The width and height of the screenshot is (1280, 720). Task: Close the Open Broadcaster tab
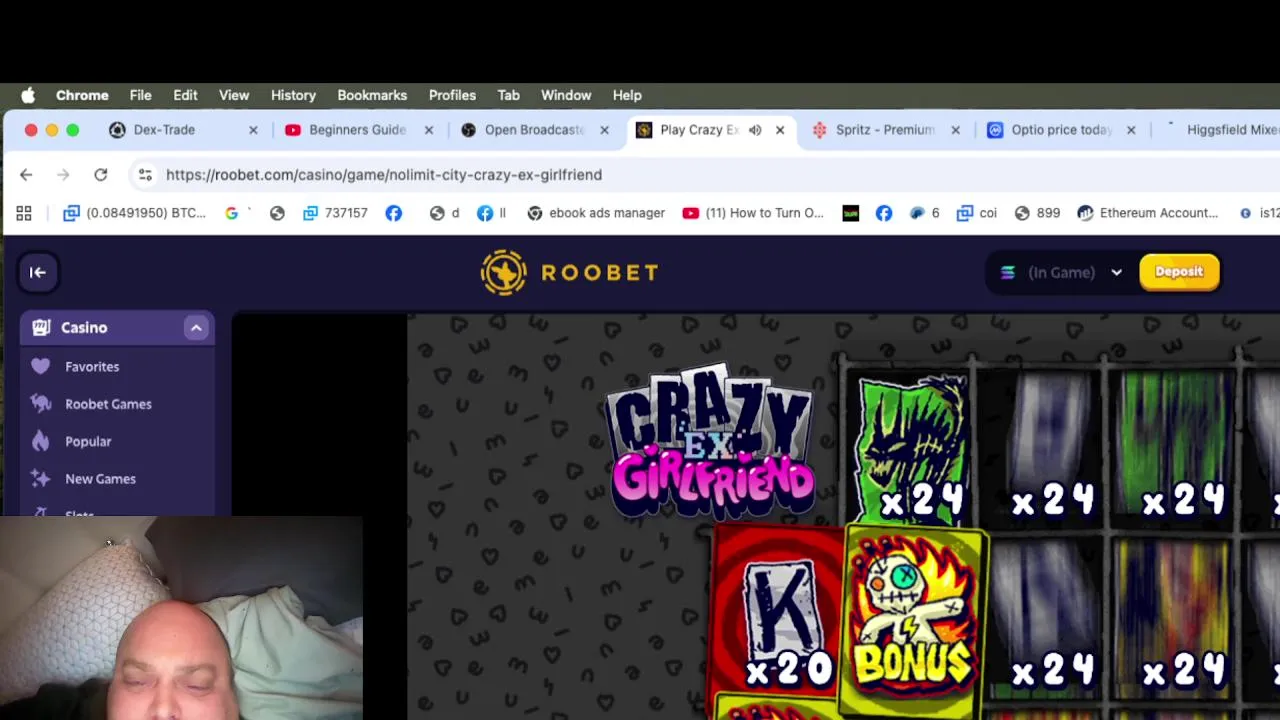pyautogui.click(x=604, y=130)
